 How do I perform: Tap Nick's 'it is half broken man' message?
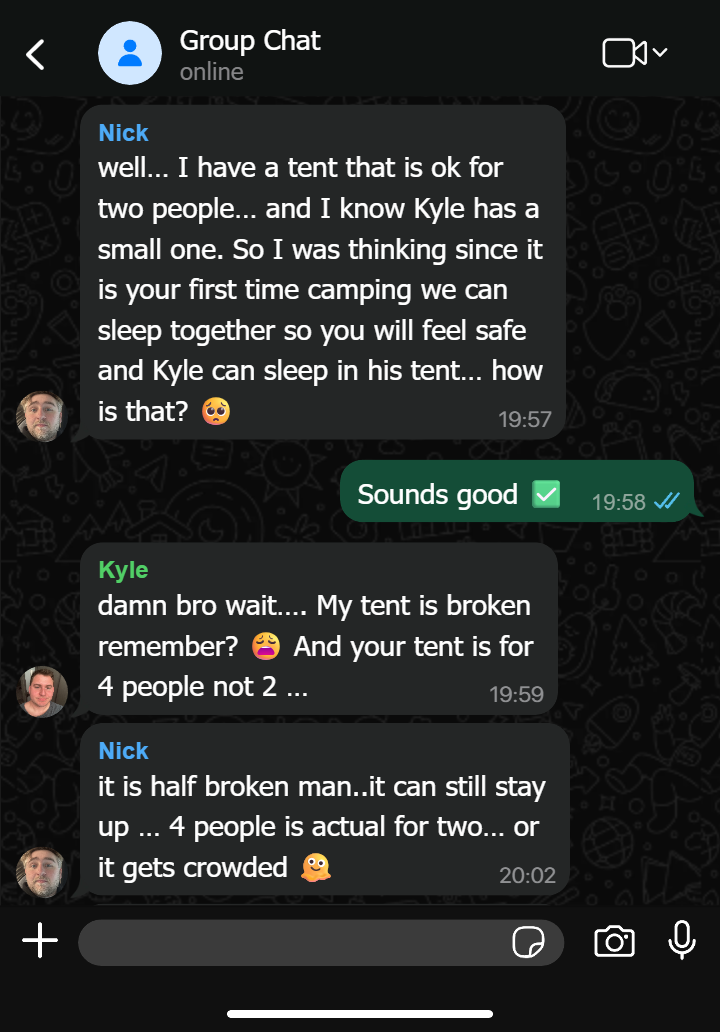tap(325, 810)
